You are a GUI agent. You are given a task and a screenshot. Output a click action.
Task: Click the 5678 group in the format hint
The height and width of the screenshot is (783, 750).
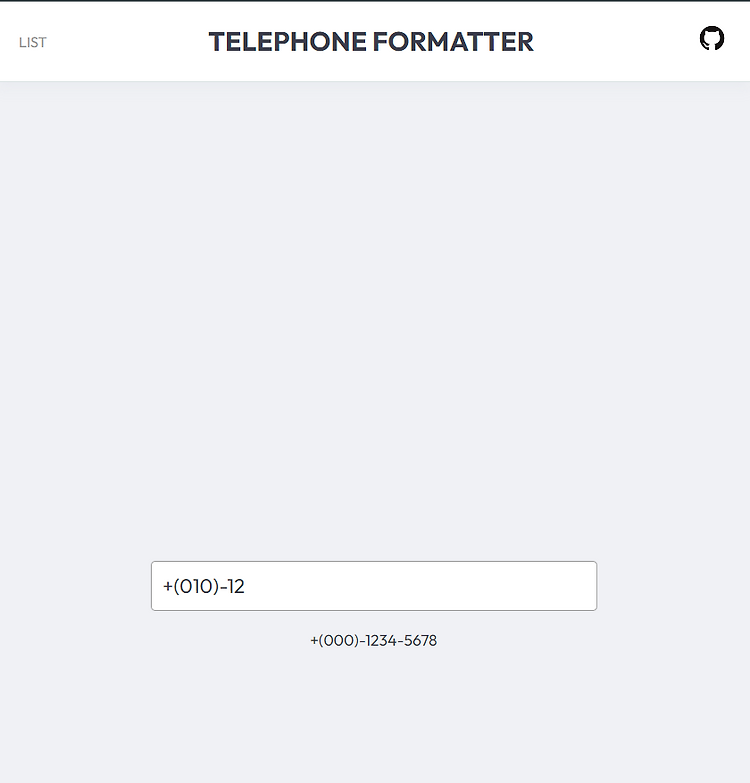pyautogui.click(x=420, y=640)
